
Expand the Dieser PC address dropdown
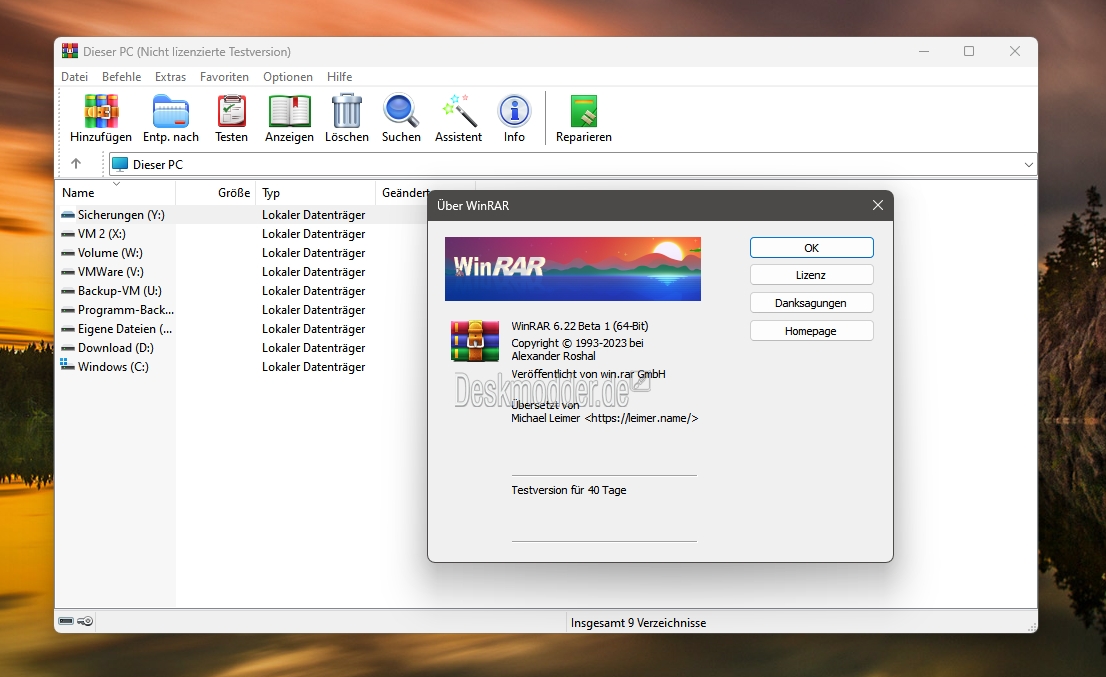(1028, 164)
